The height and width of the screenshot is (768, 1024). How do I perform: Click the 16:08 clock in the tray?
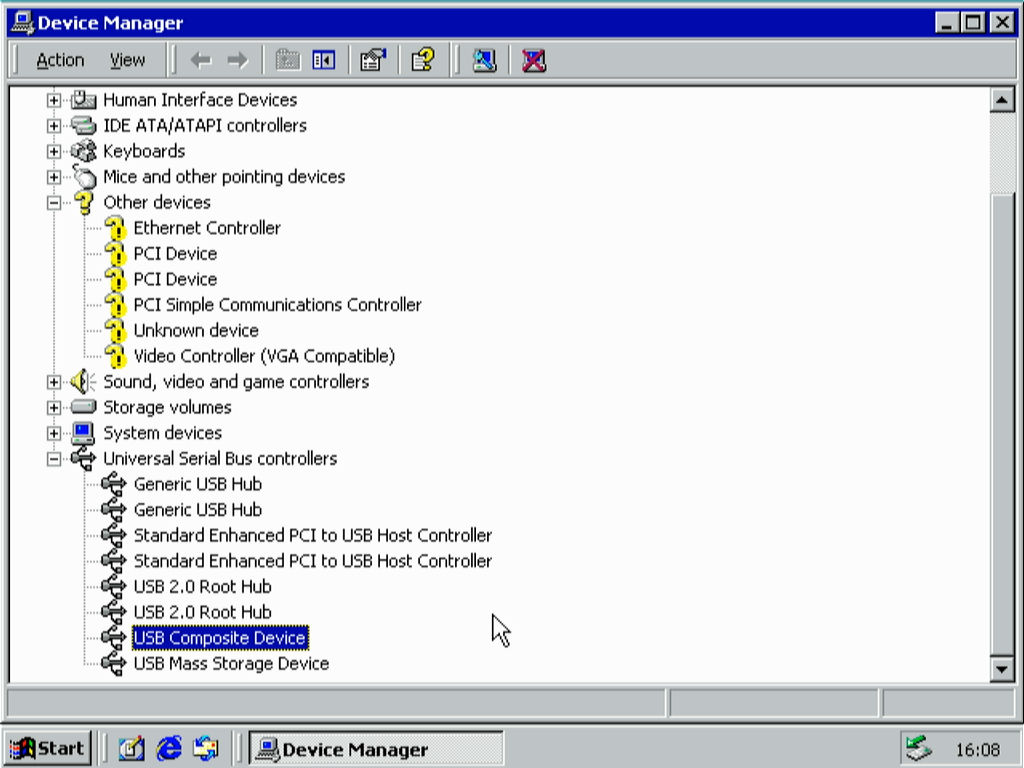click(x=978, y=749)
